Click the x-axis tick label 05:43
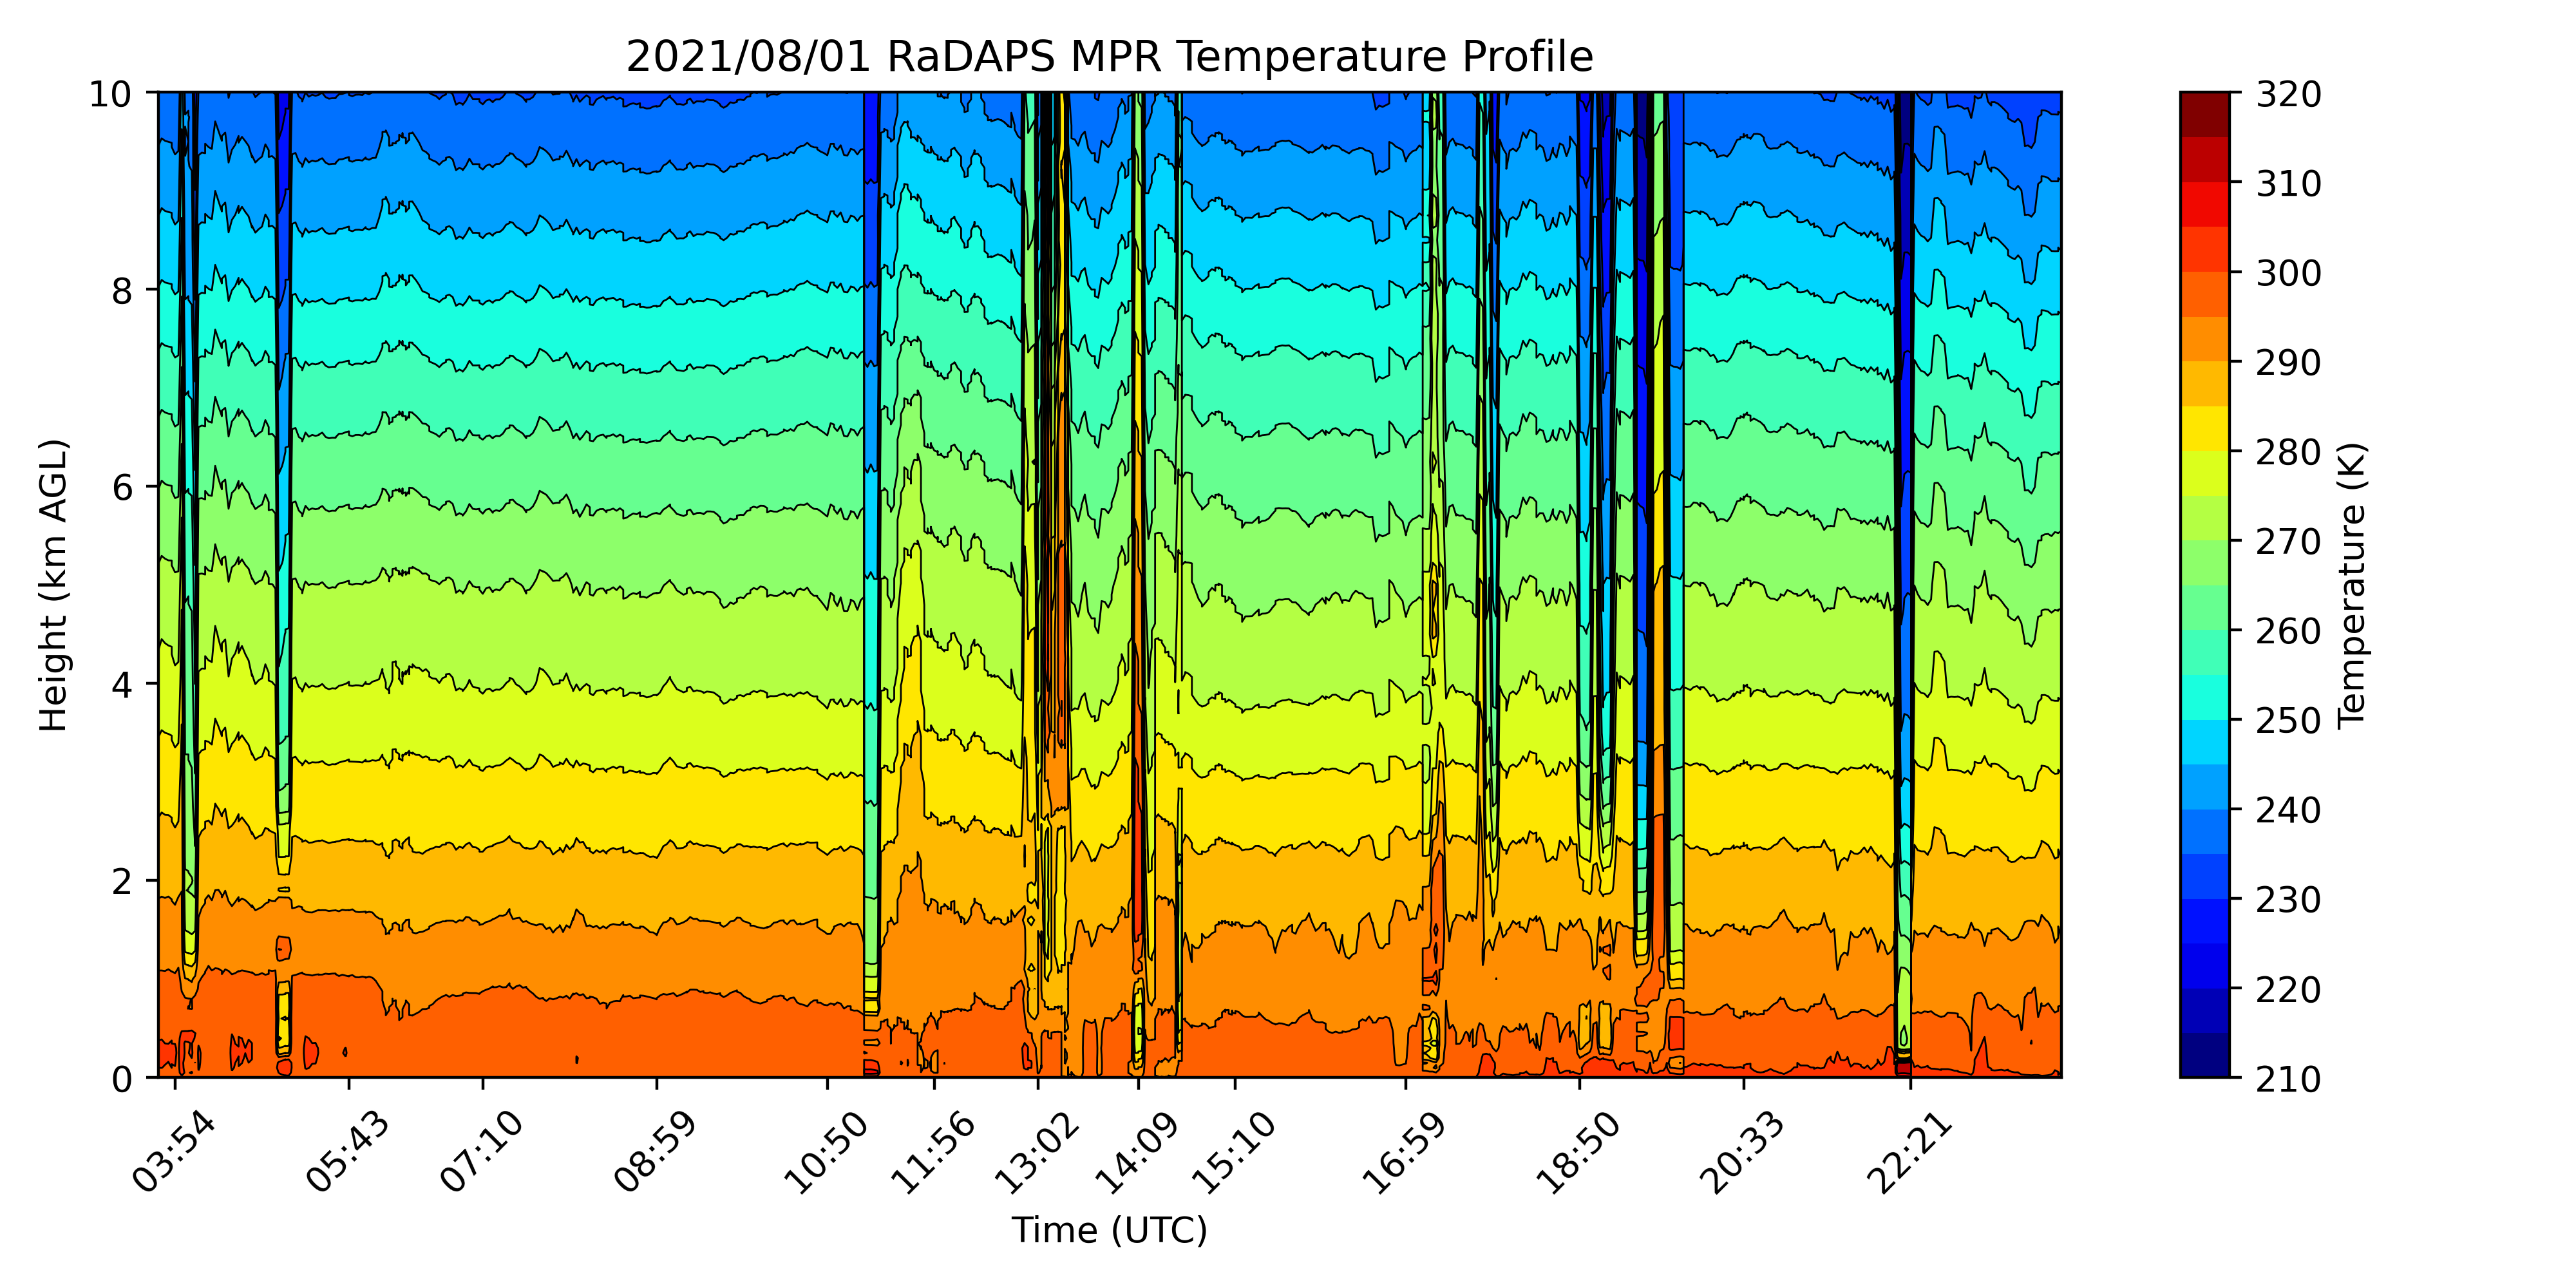 (x=348, y=1152)
